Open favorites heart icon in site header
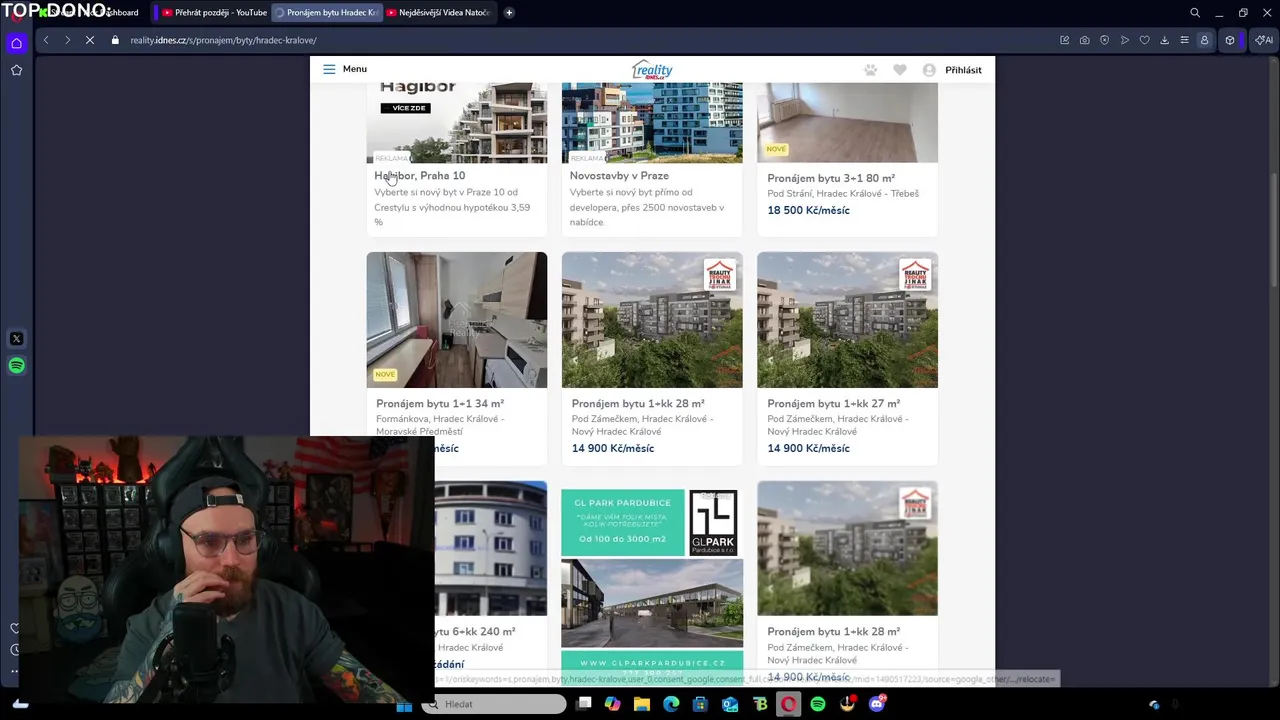 pyautogui.click(x=900, y=70)
